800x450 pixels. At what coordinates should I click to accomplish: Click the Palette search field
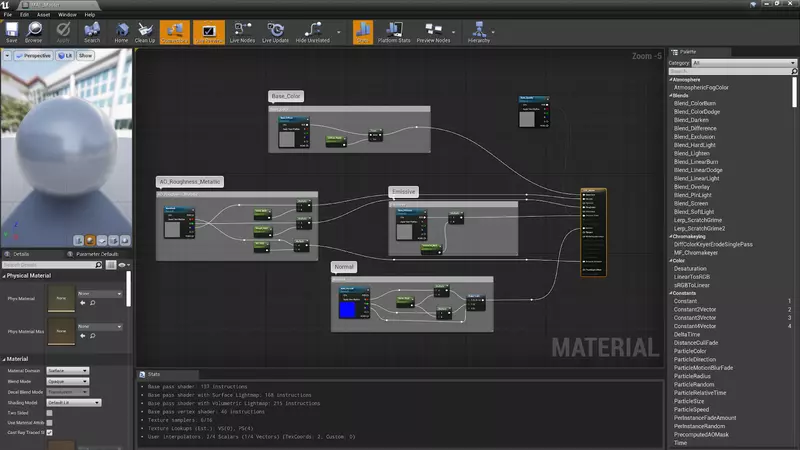[x=733, y=71]
